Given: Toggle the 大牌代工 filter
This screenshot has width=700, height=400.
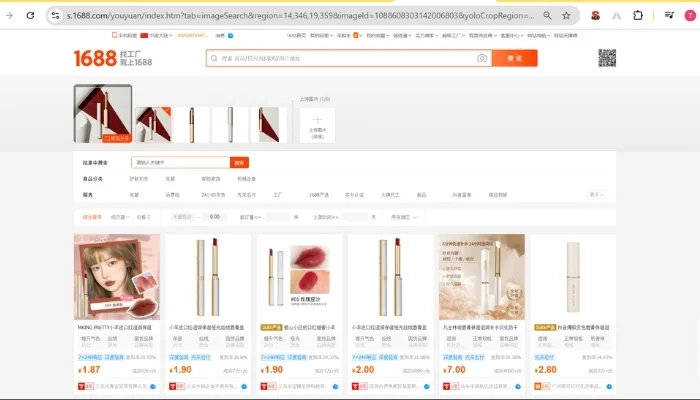Looking at the screenshot, I should pos(390,195).
